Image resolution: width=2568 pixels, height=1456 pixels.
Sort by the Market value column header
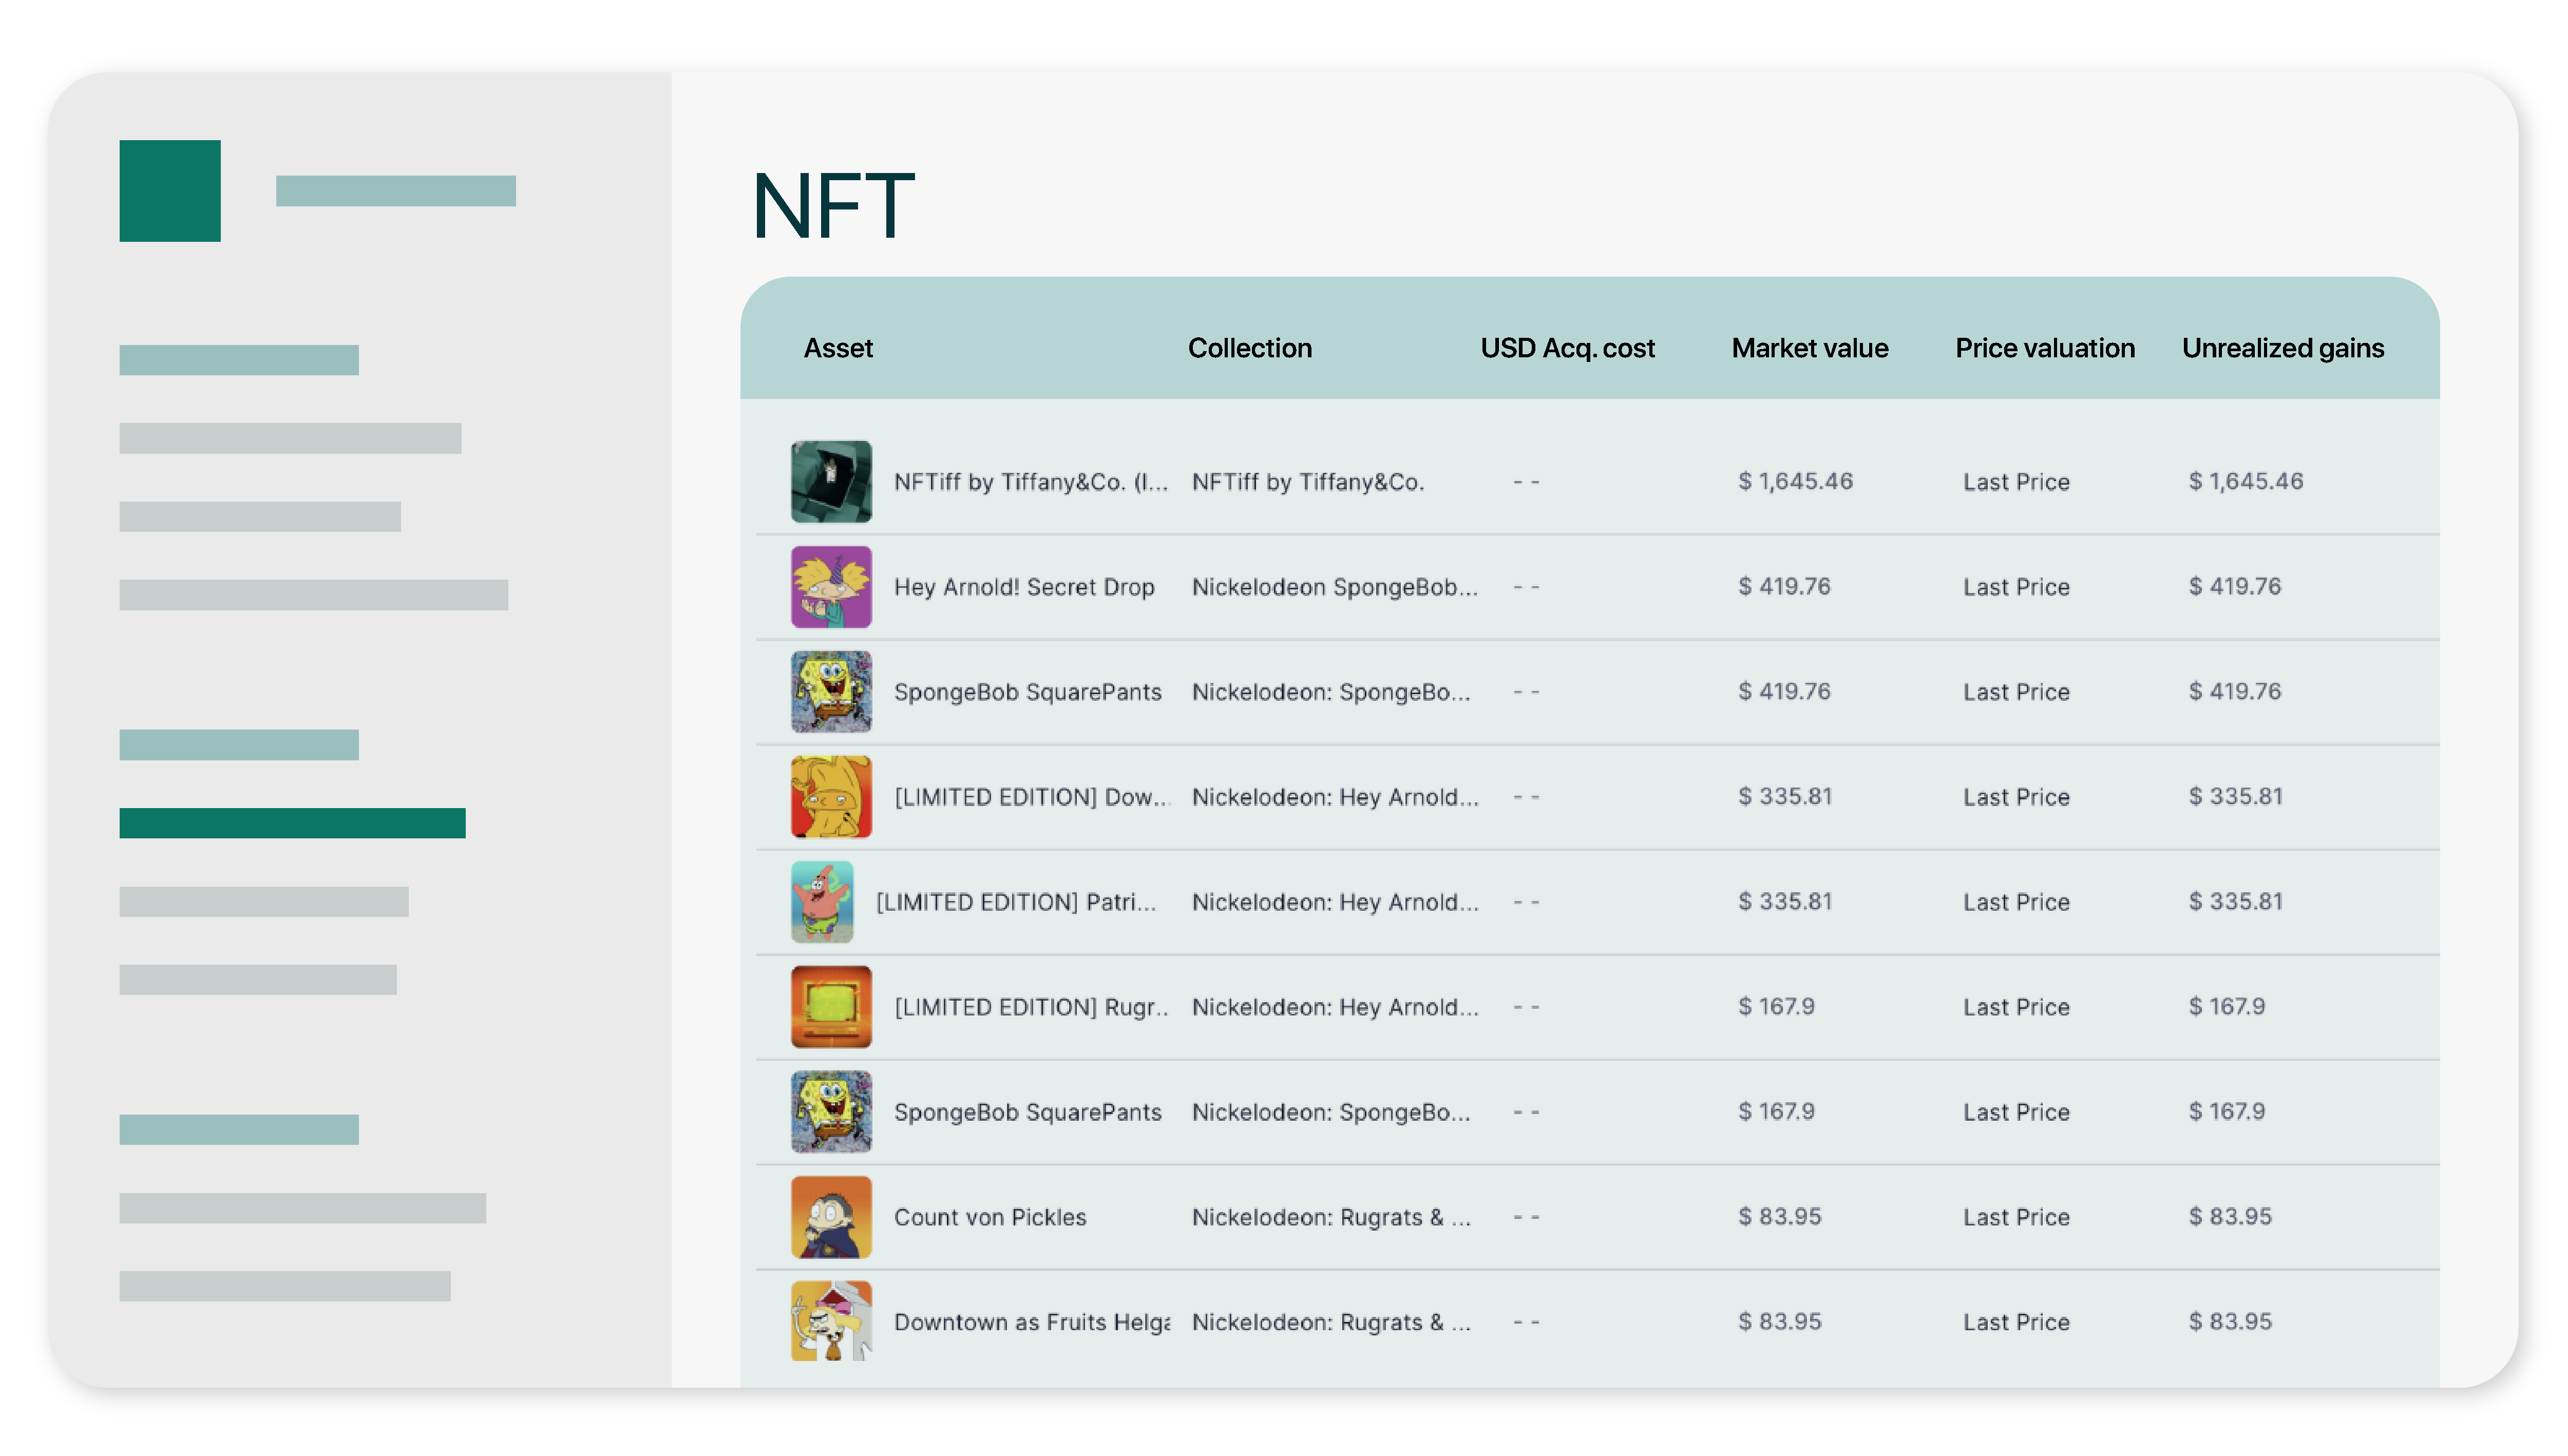(1808, 348)
